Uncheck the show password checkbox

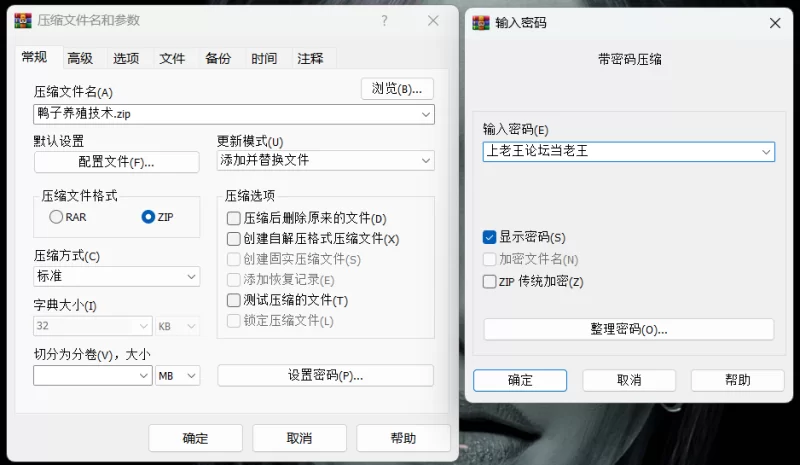pyautogui.click(x=489, y=237)
